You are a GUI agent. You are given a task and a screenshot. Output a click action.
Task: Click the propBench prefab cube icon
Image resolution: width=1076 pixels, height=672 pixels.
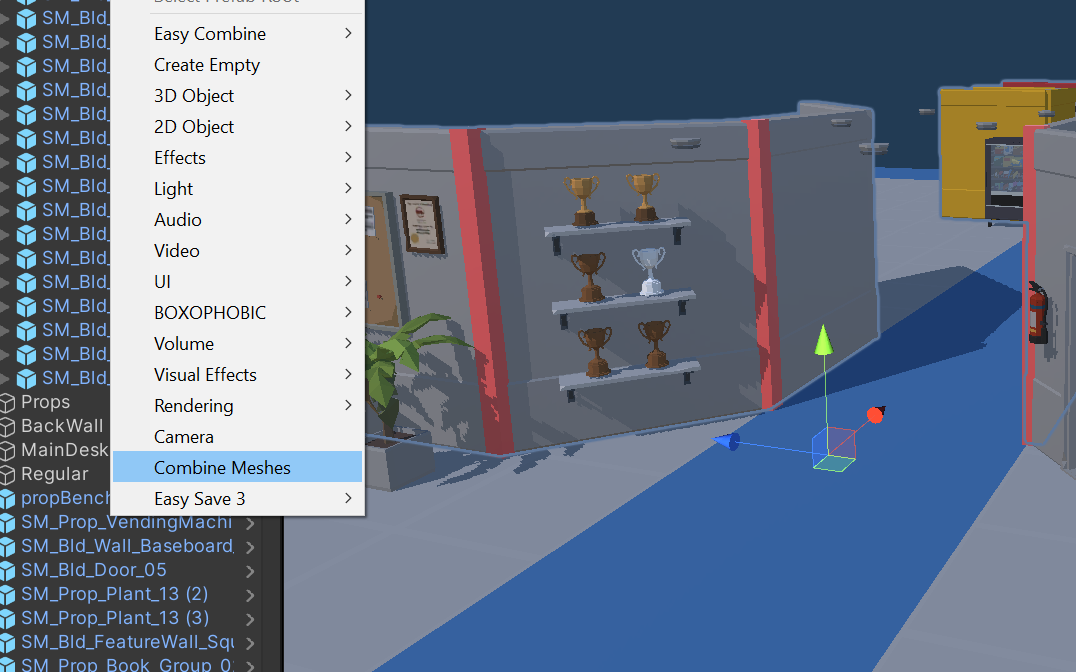coord(8,498)
